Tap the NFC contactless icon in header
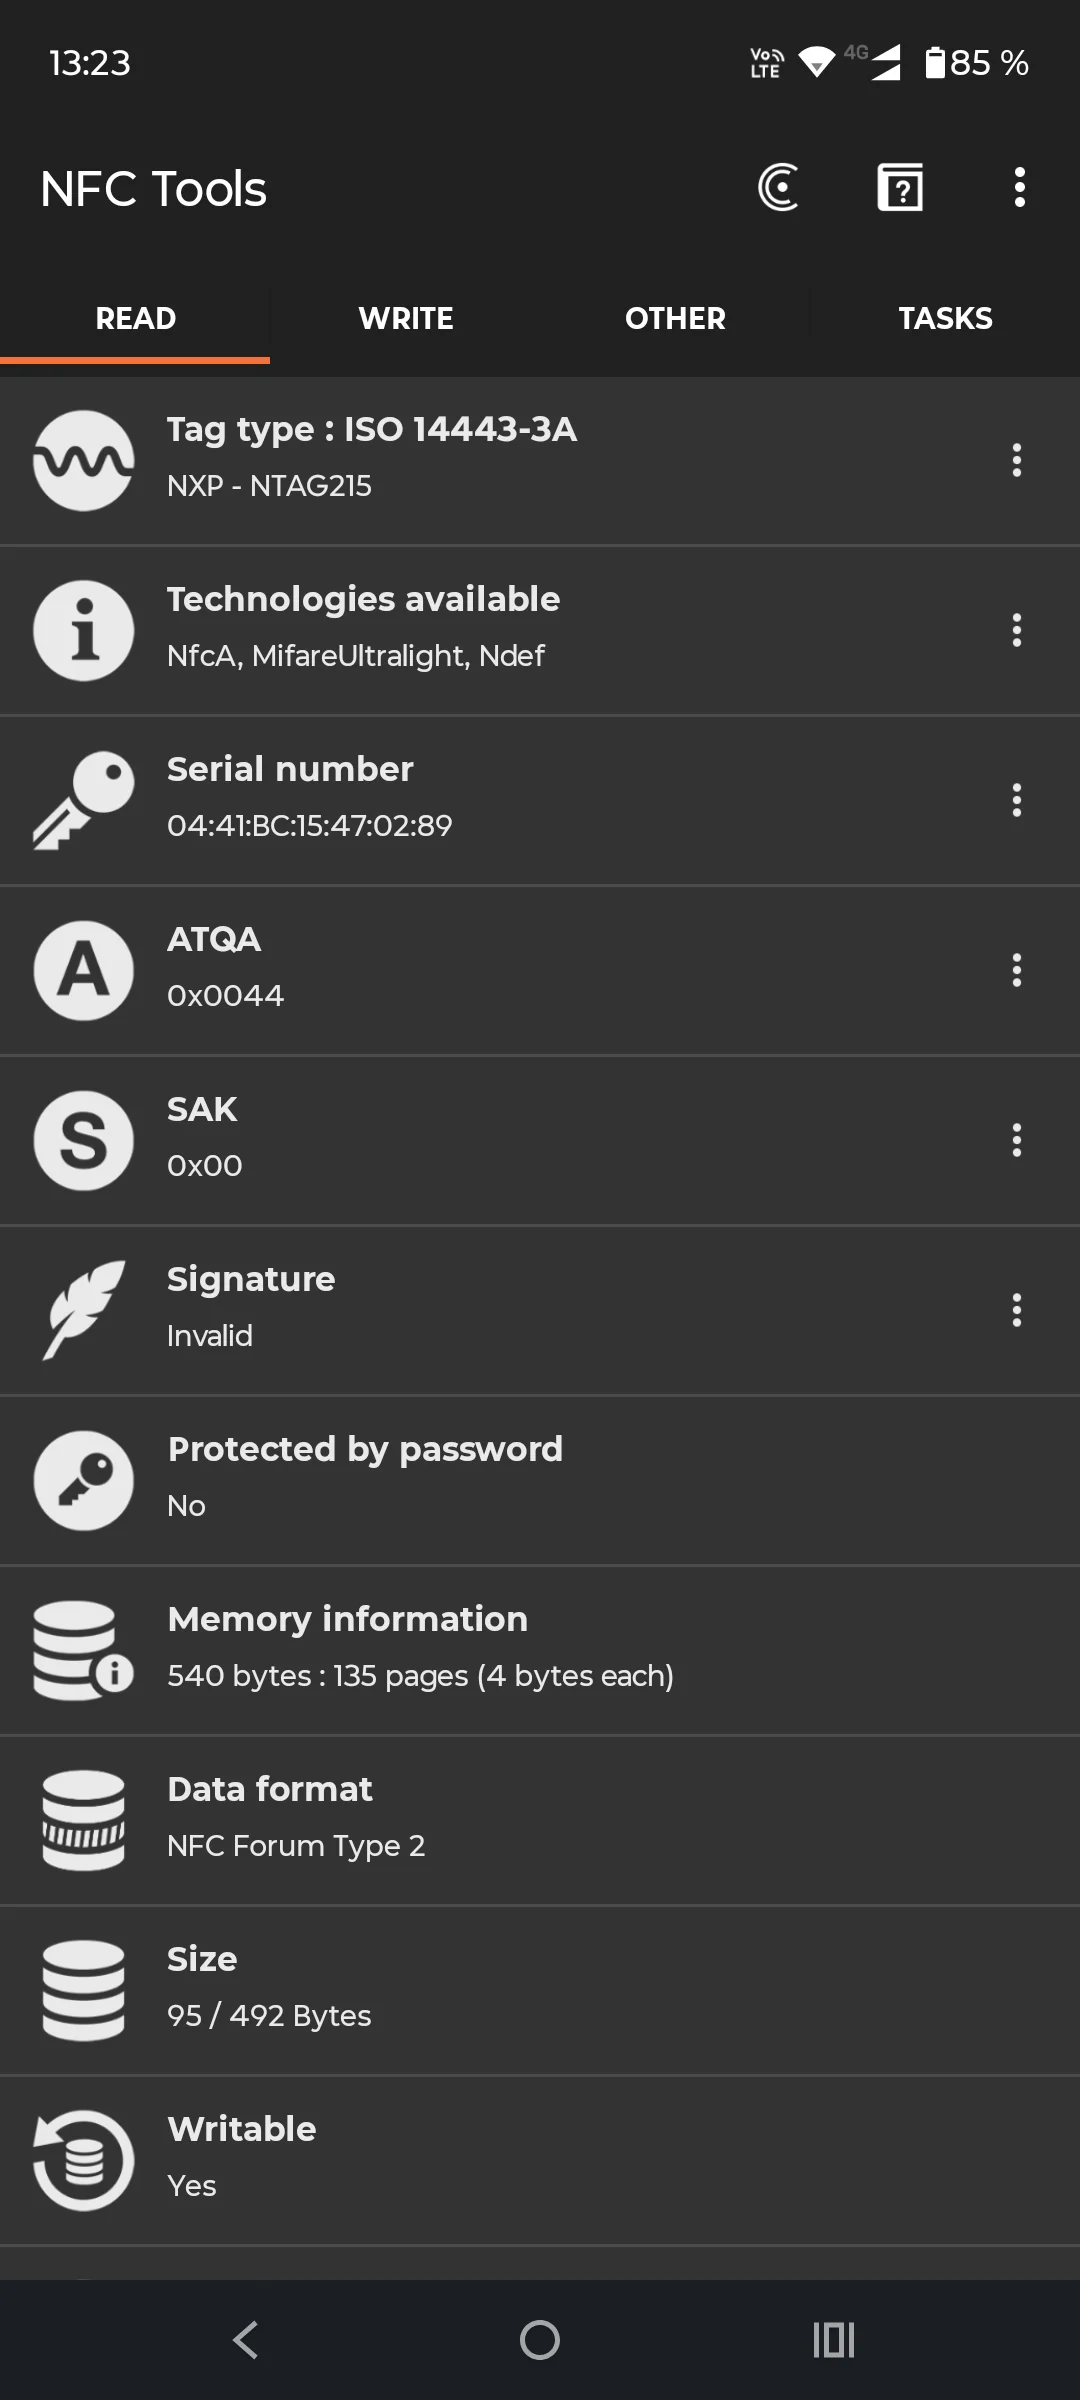The height and width of the screenshot is (2400, 1080). (x=779, y=187)
